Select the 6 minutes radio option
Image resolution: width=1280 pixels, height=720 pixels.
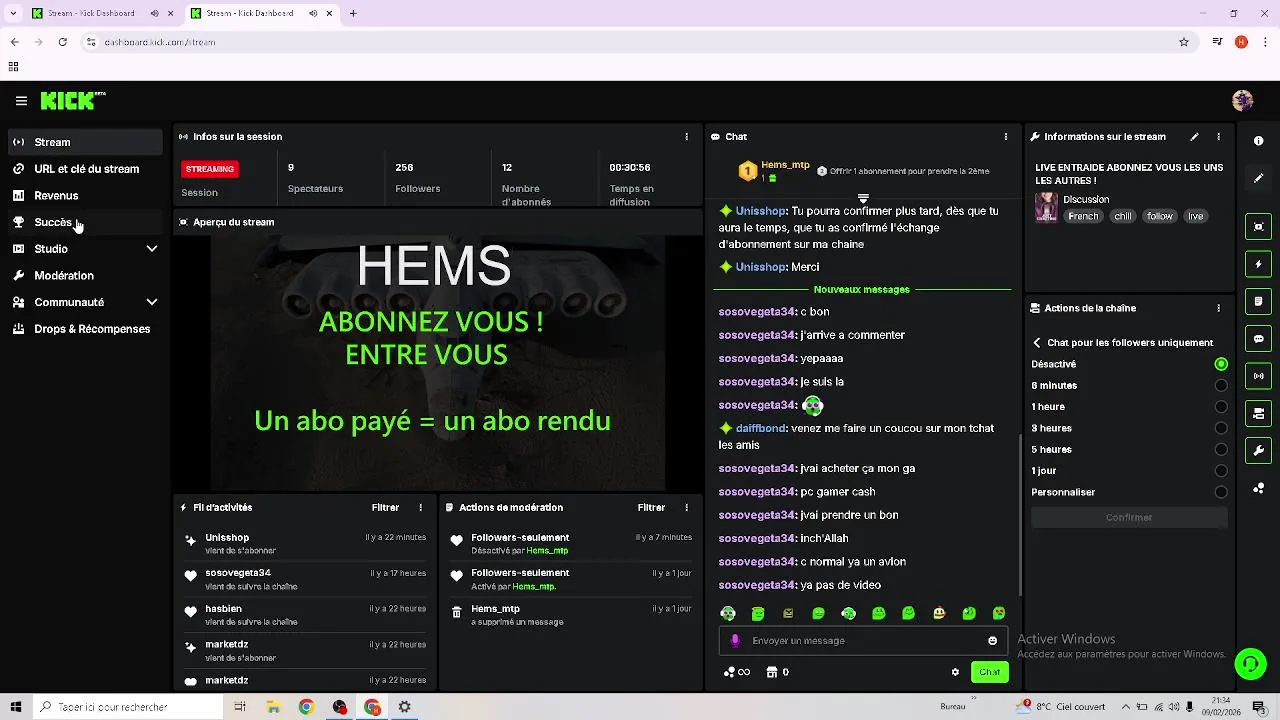(x=1221, y=386)
